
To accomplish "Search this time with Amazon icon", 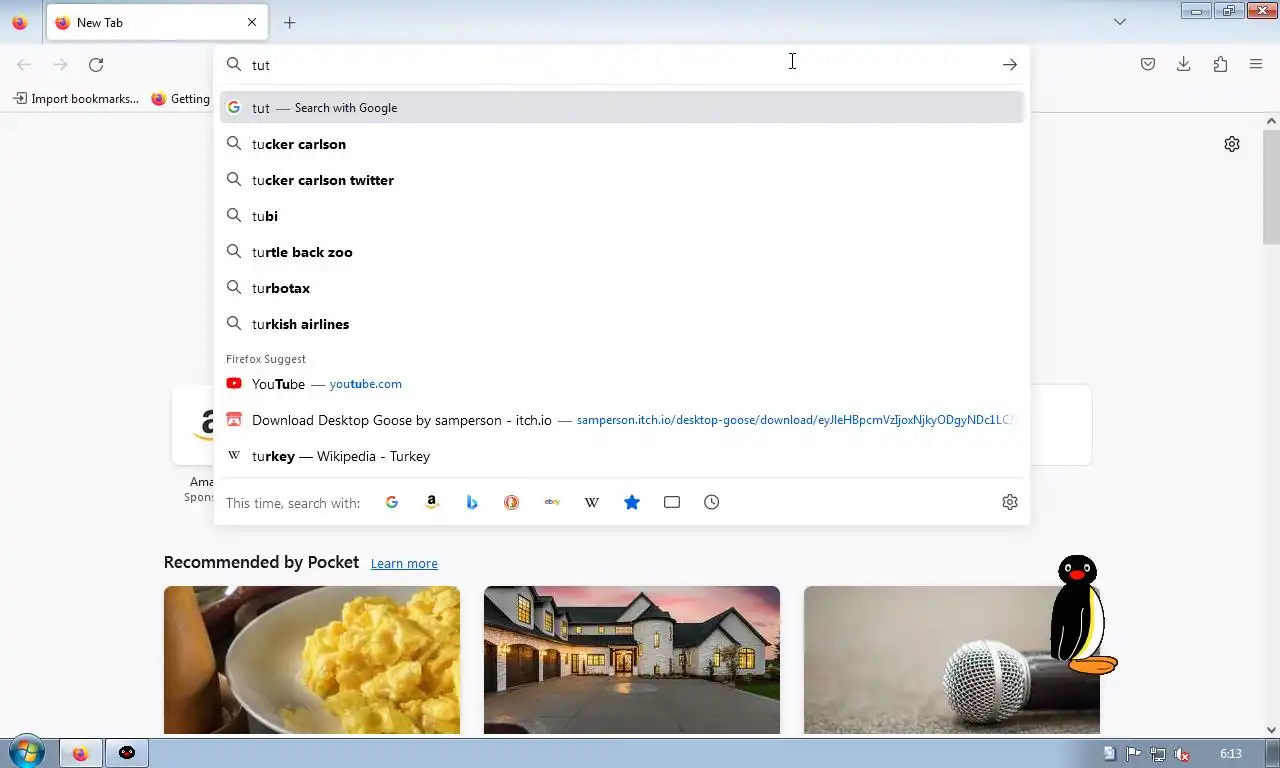I will point(432,502).
